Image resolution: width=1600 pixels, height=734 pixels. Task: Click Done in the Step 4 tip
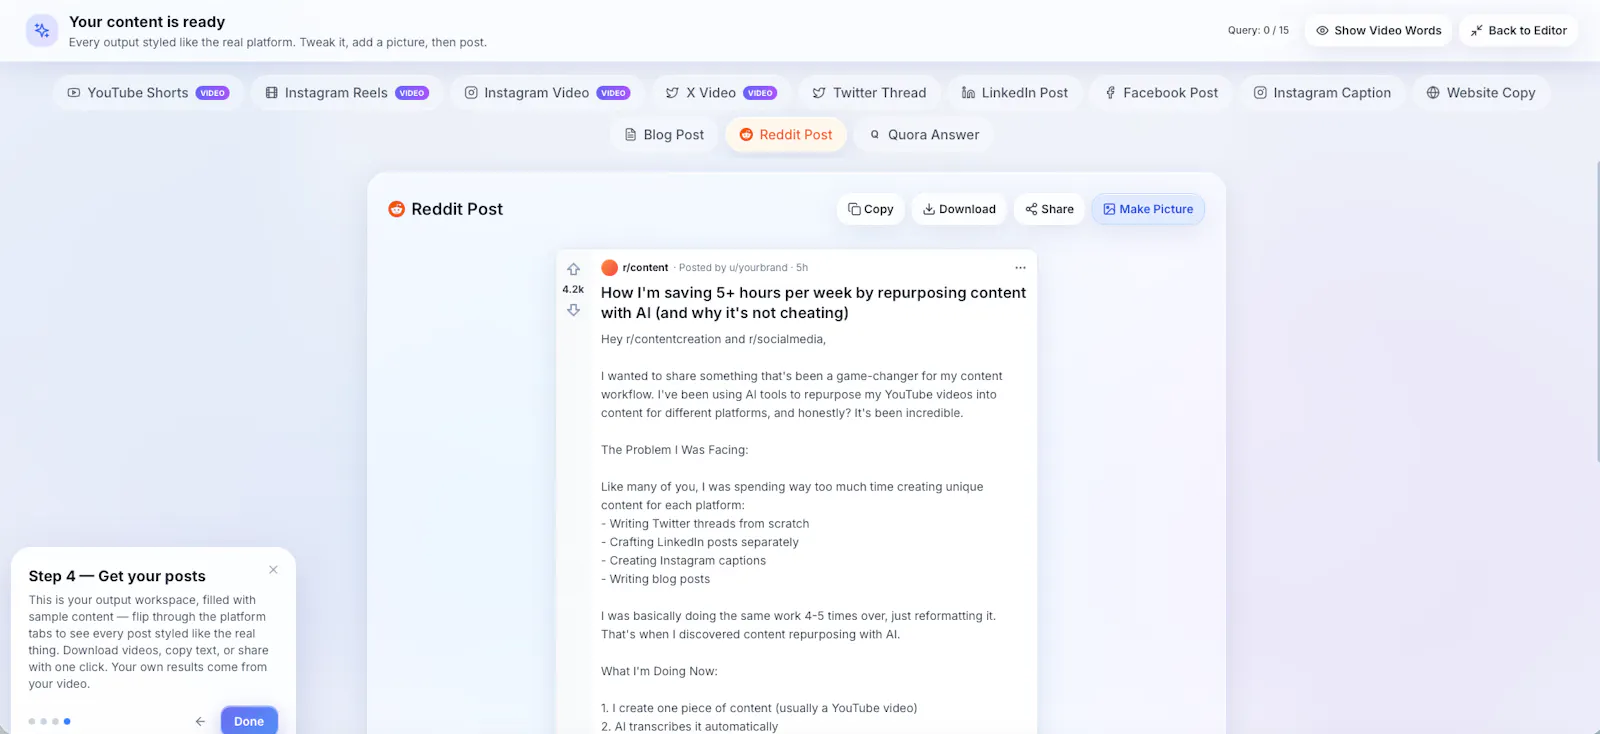(x=249, y=721)
